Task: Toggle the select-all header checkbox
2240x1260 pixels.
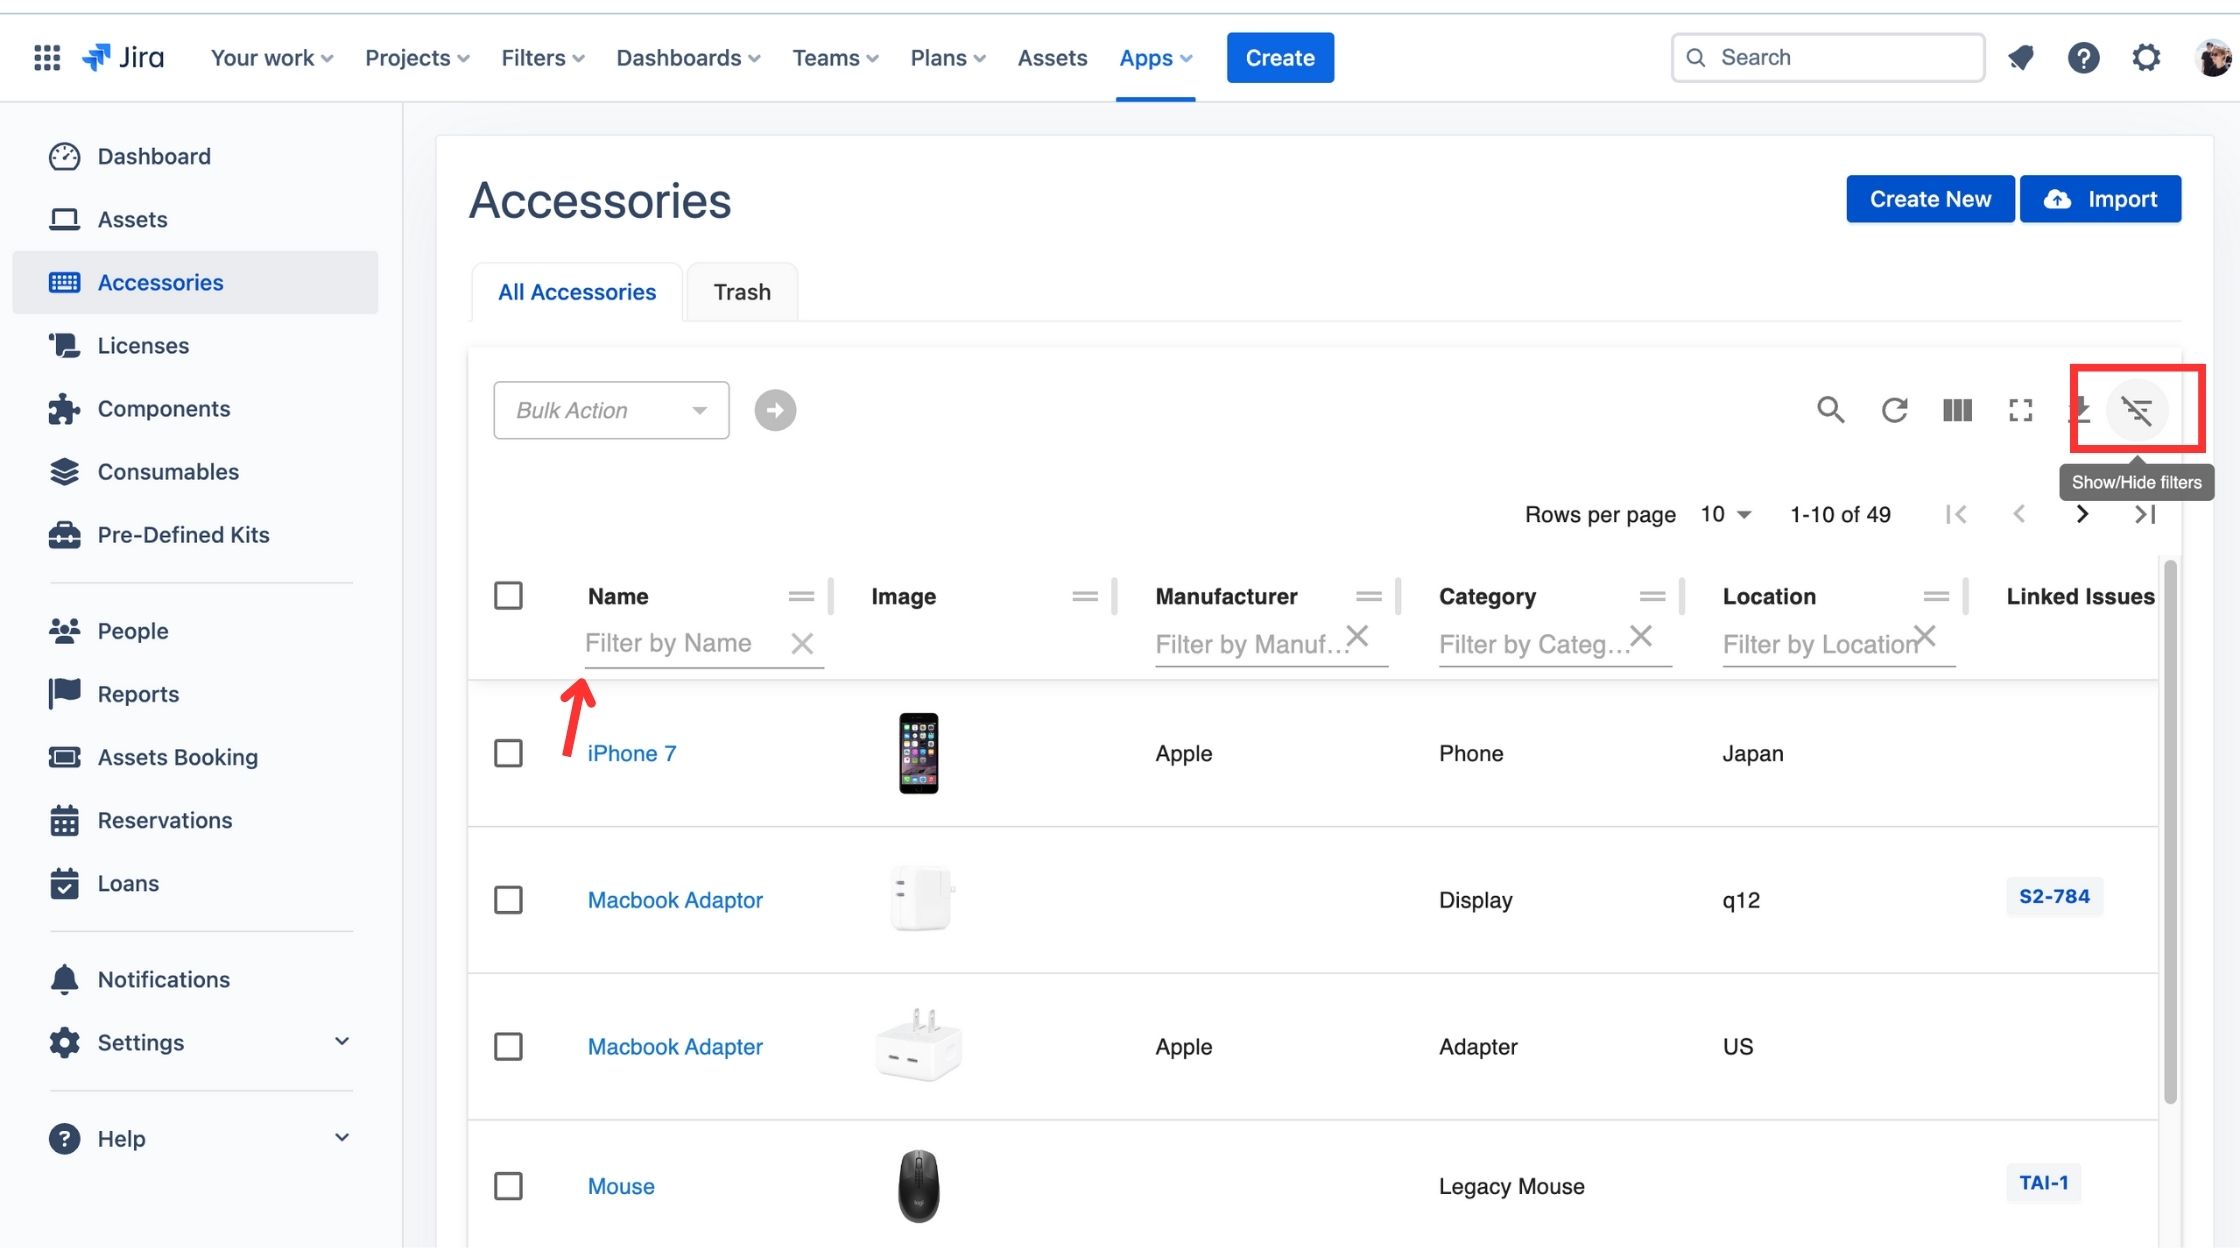Action: pyautogui.click(x=508, y=596)
